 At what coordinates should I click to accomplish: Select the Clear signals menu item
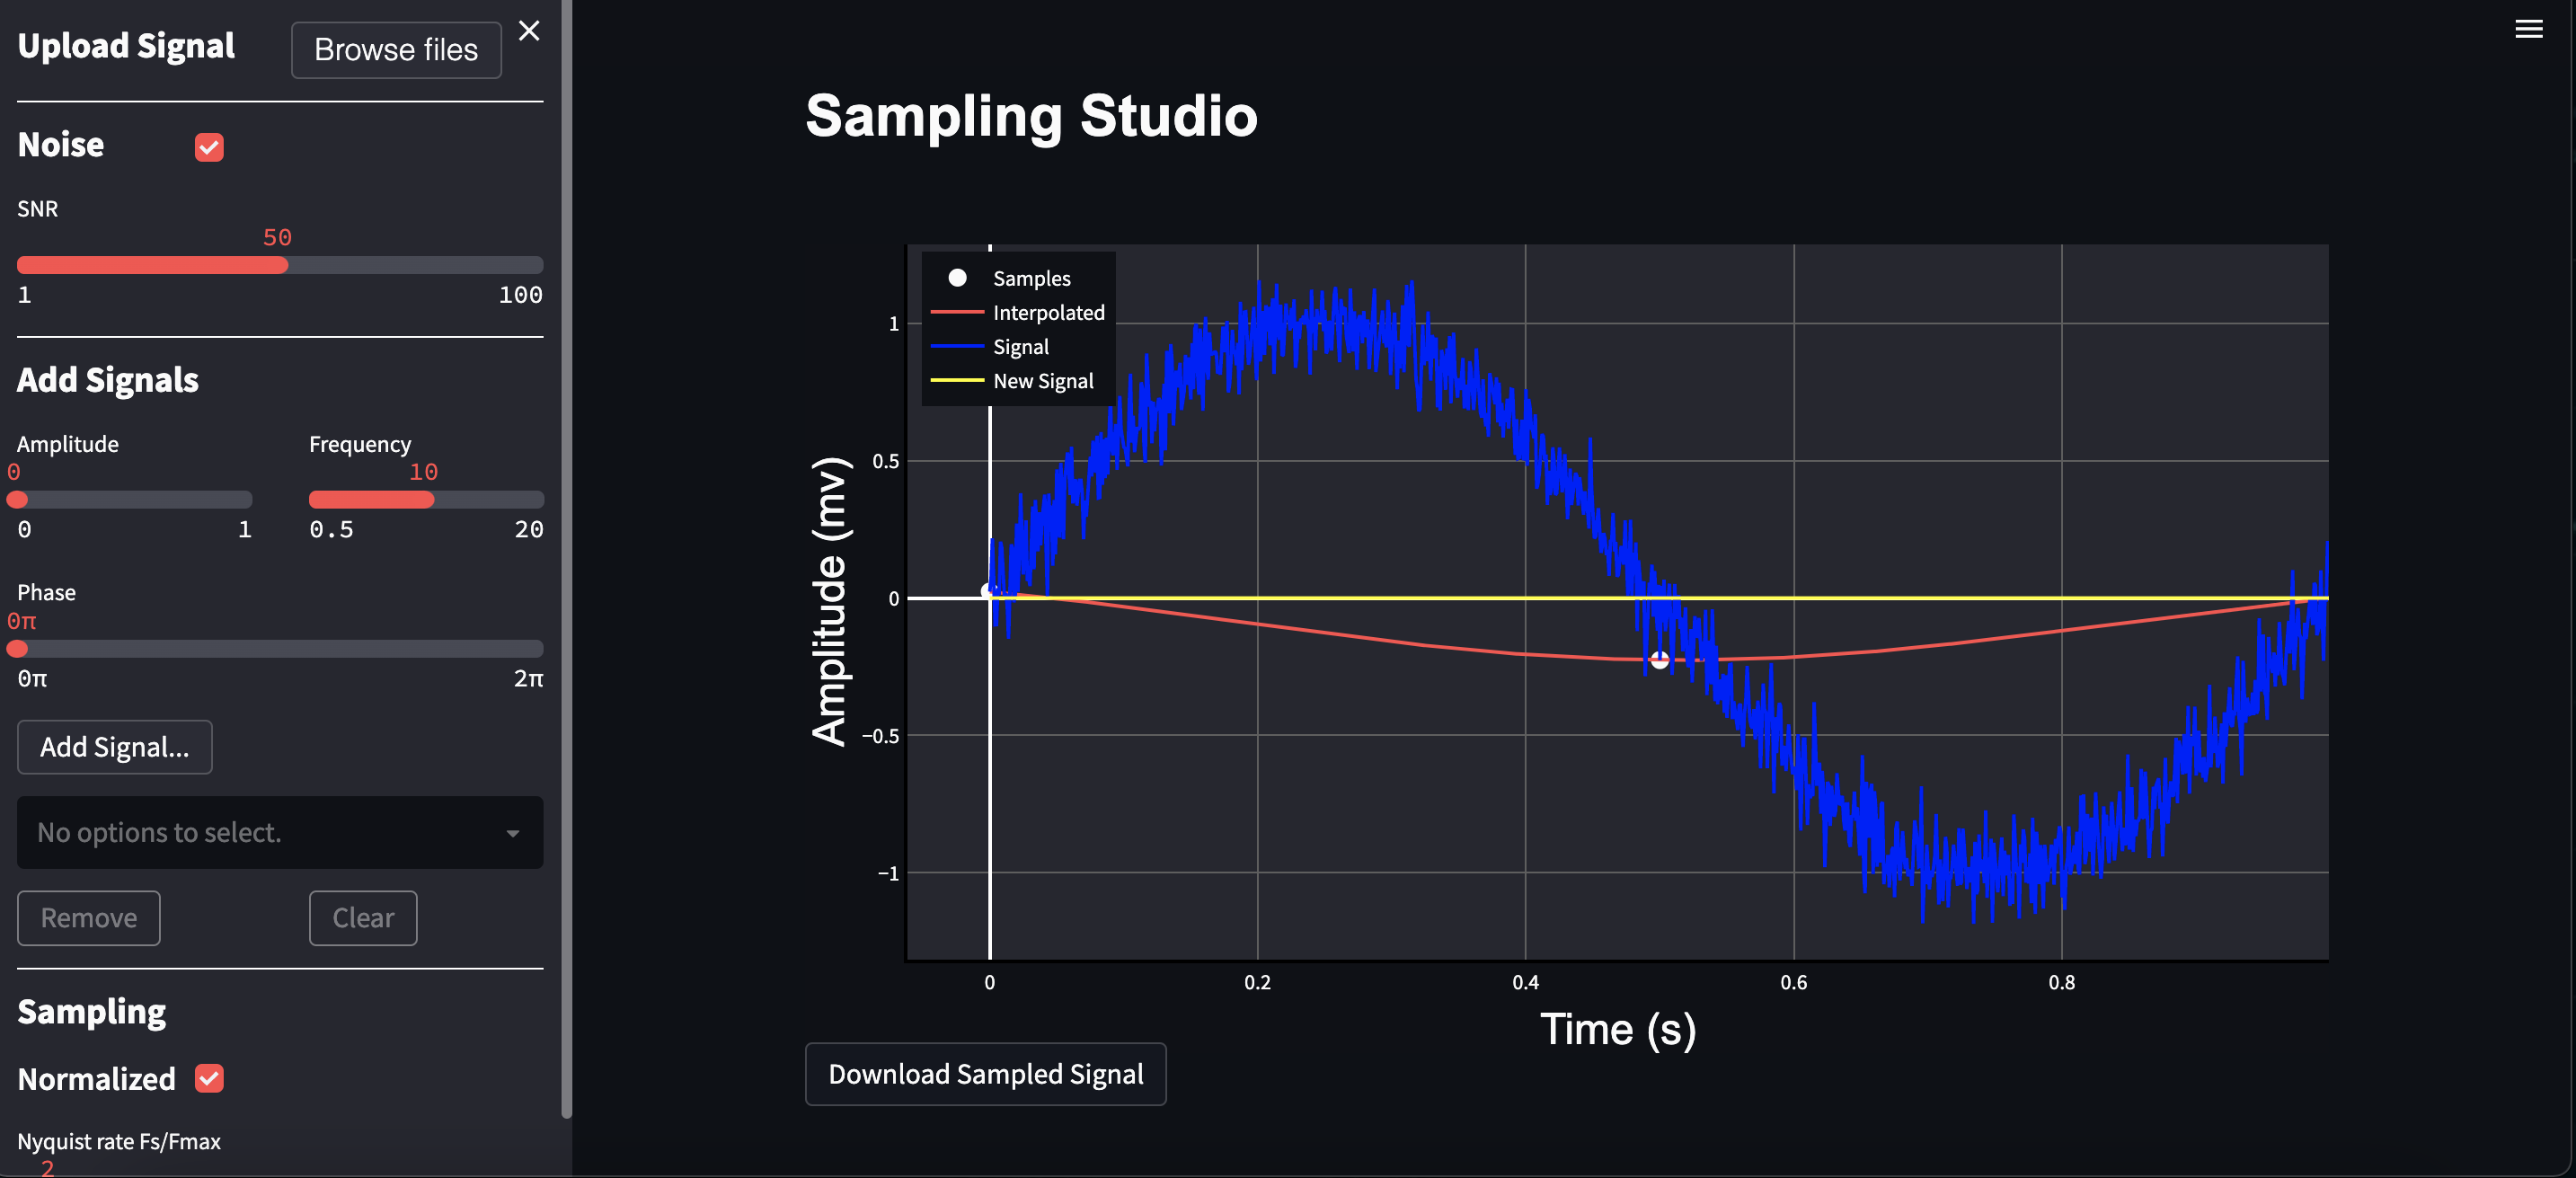pos(361,917)
